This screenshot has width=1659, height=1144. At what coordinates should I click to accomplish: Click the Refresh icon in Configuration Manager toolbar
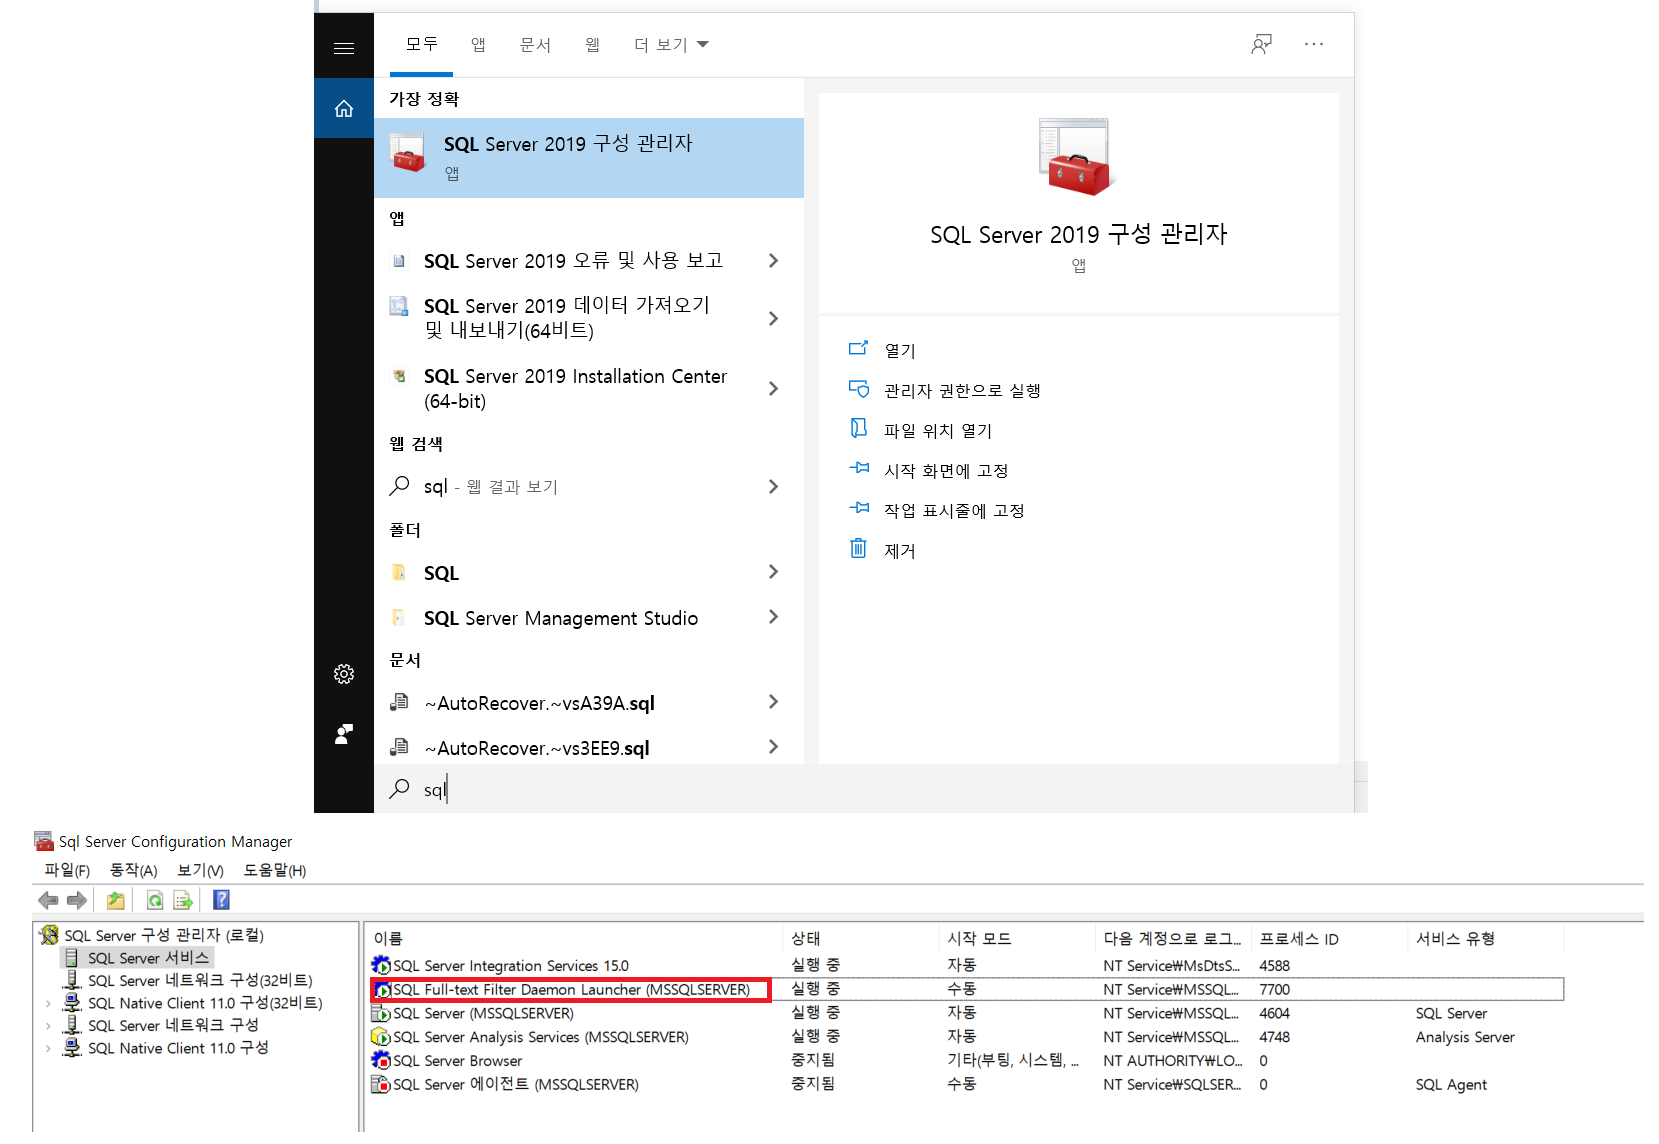point(155,900)
